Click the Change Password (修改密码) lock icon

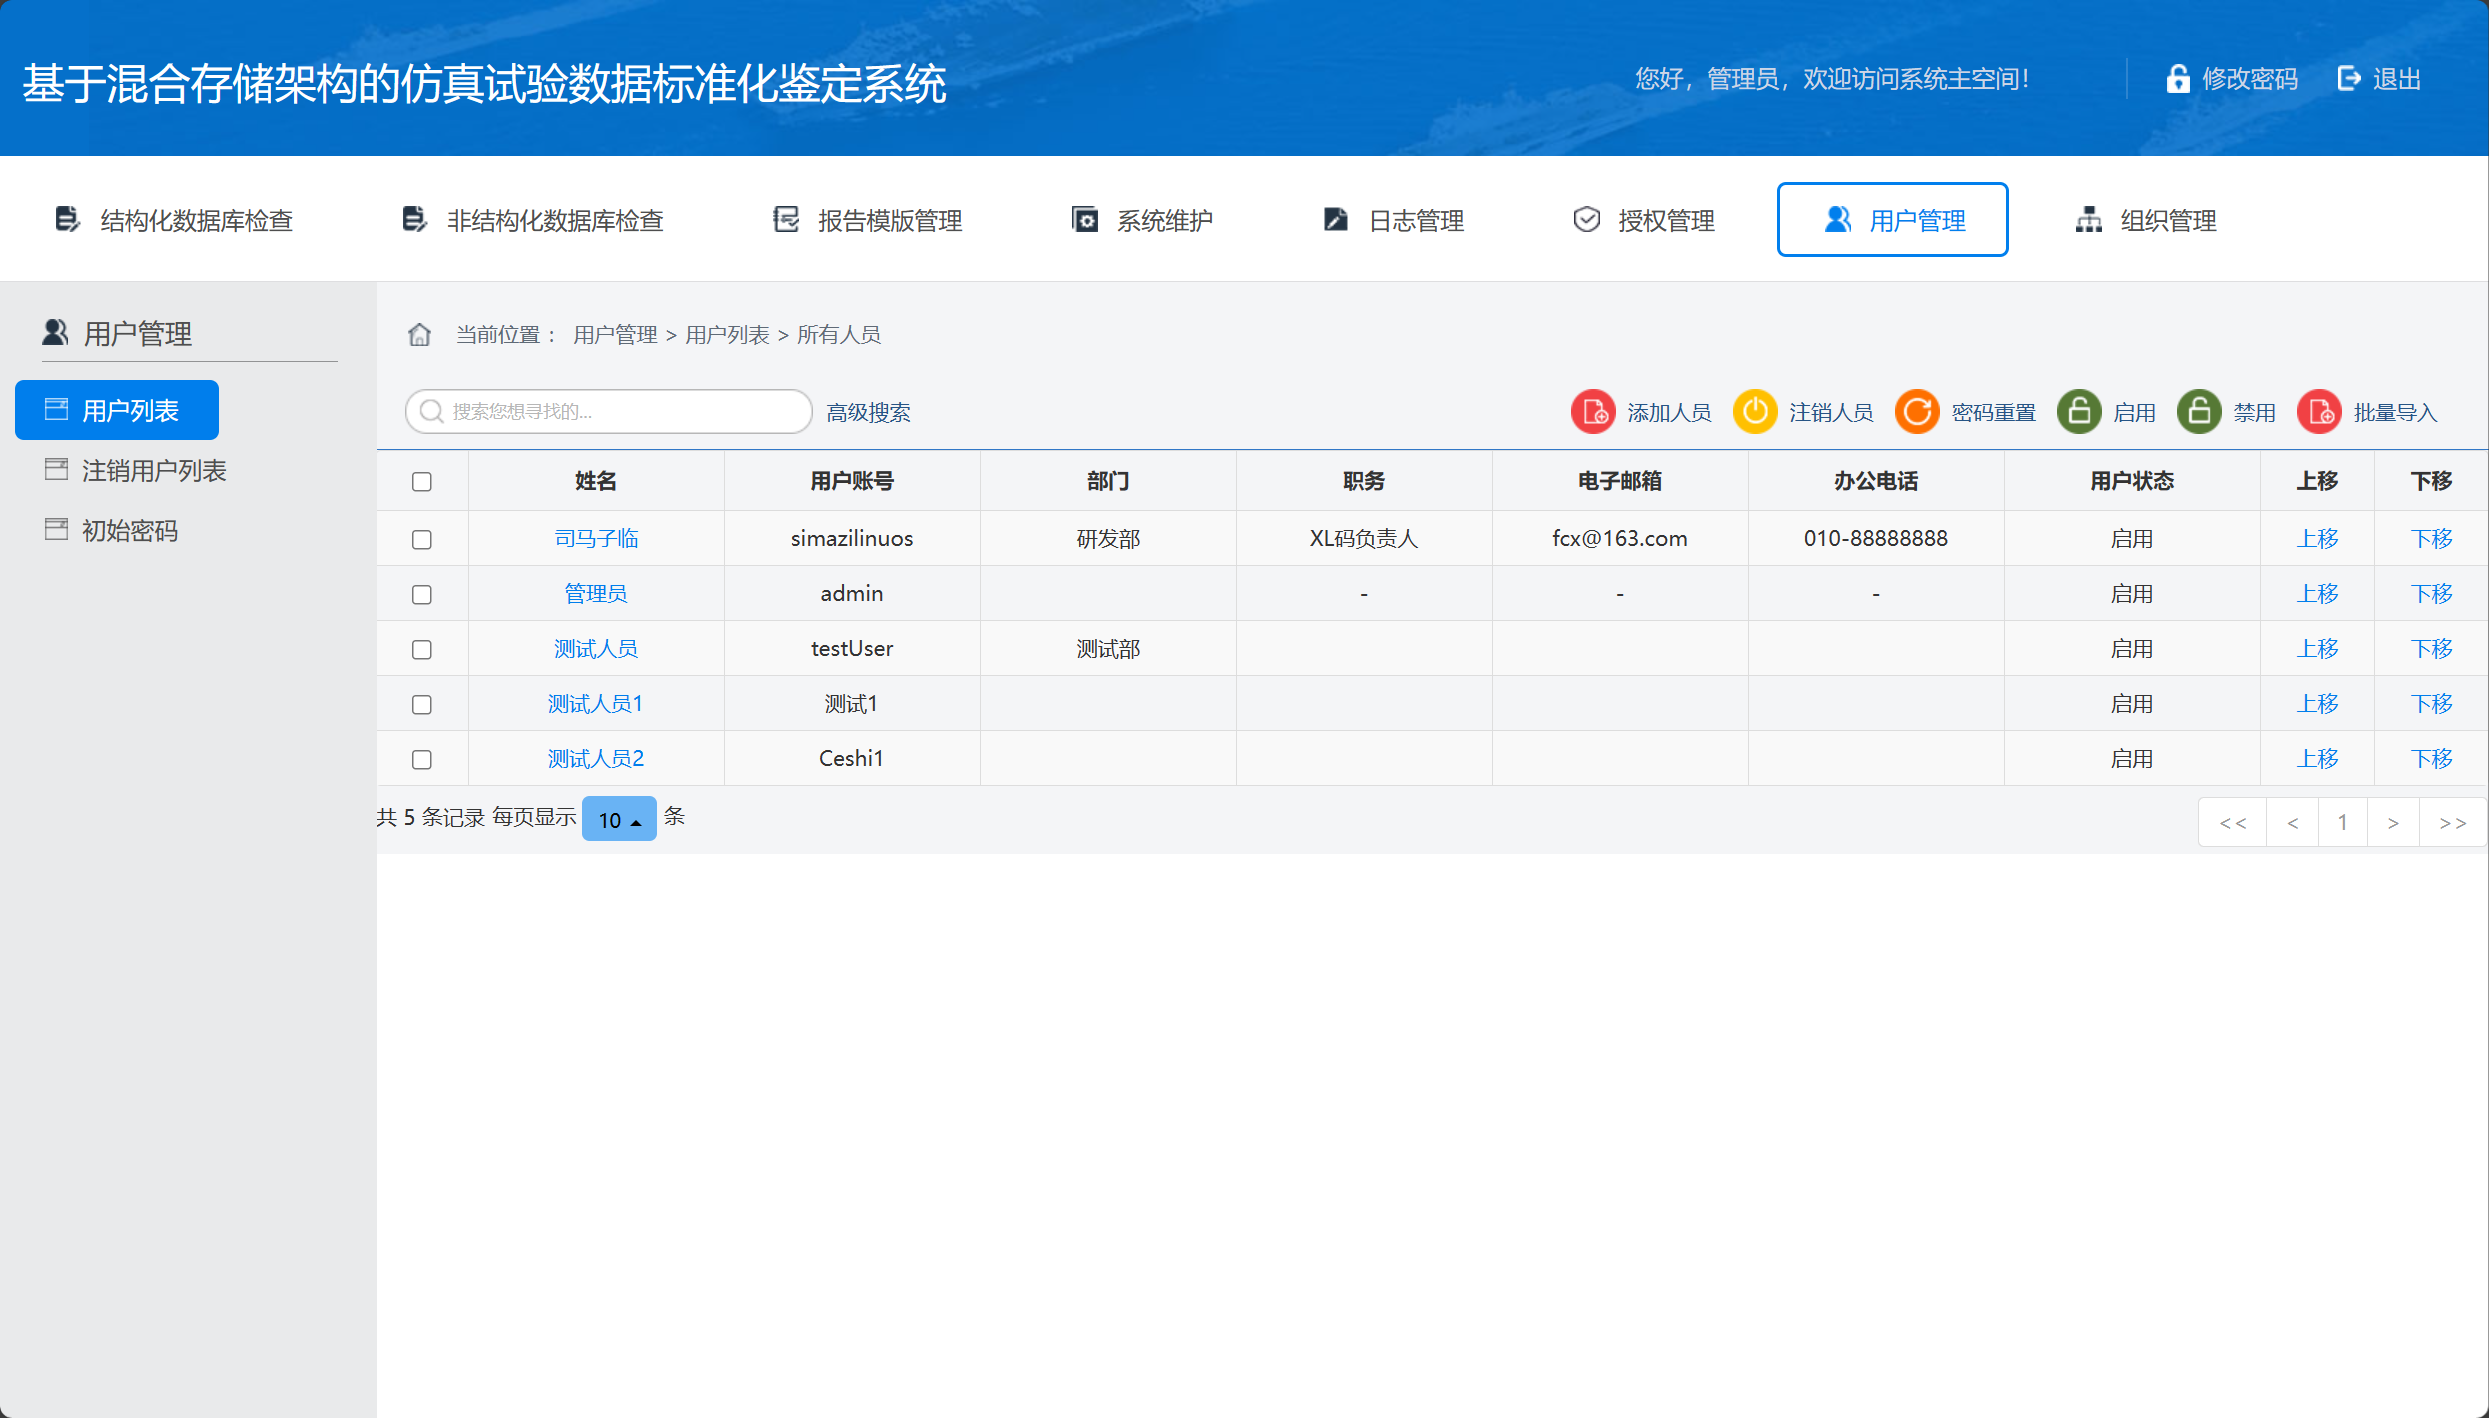click(2177, 79)
